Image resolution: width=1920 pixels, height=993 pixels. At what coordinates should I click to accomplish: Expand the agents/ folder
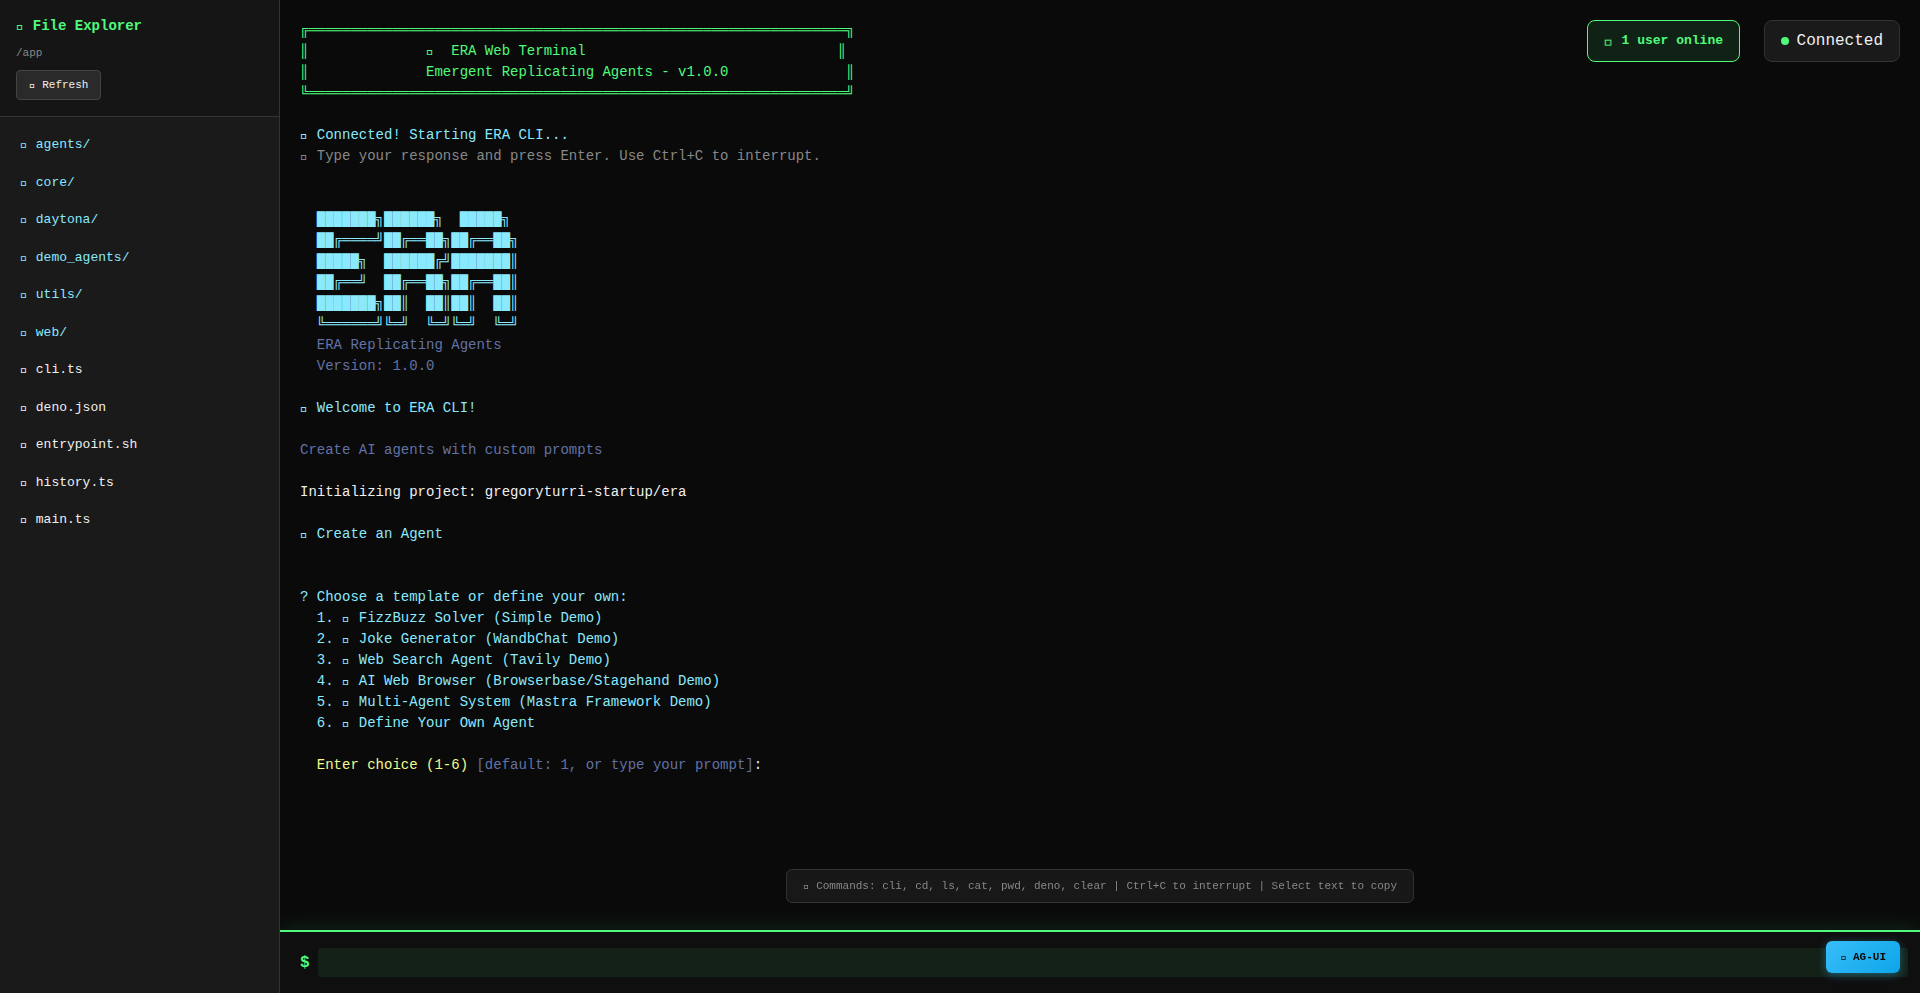[62, 145]
